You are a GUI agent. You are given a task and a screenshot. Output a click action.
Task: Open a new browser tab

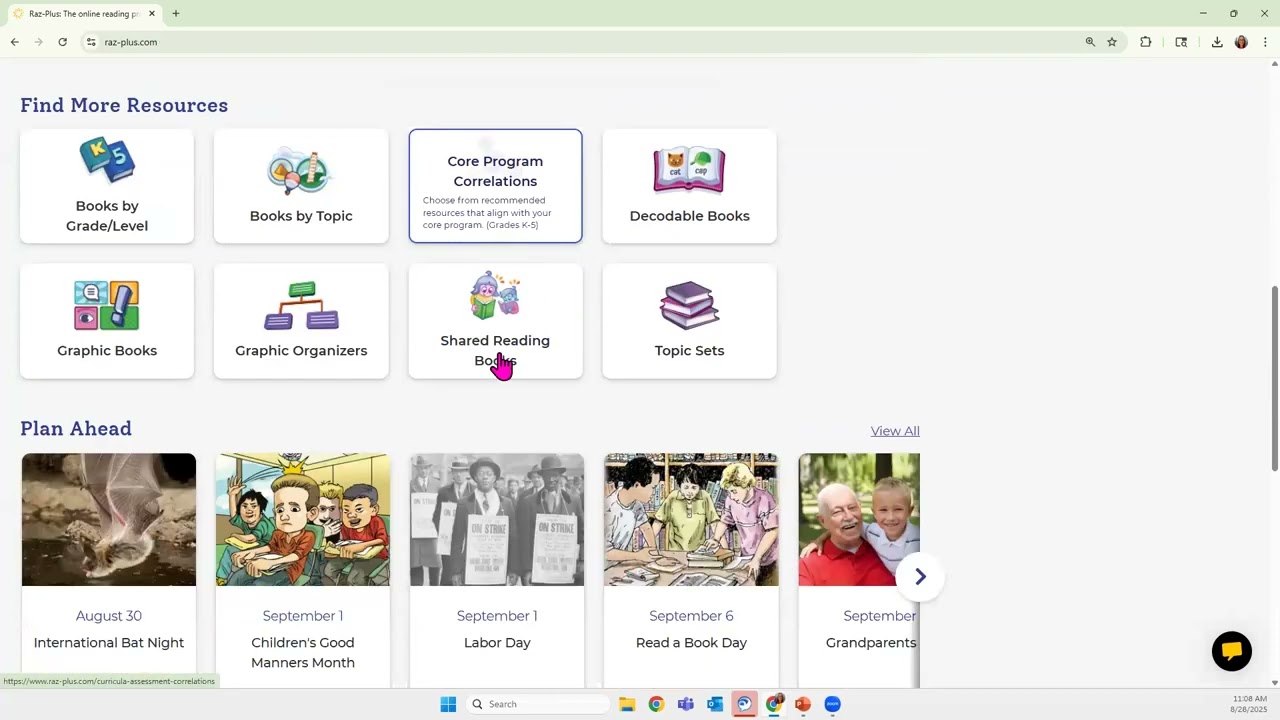coord(176,13)
